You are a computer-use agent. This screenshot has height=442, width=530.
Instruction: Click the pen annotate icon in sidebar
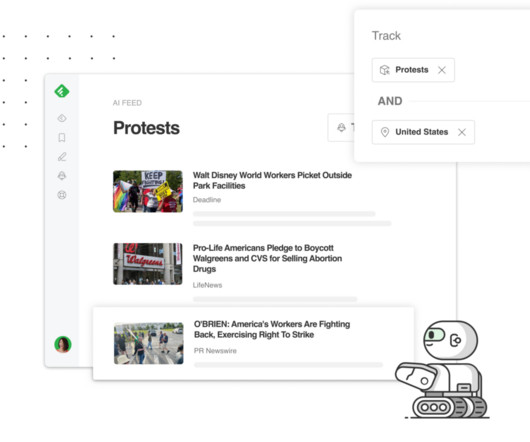coord(62,156)
